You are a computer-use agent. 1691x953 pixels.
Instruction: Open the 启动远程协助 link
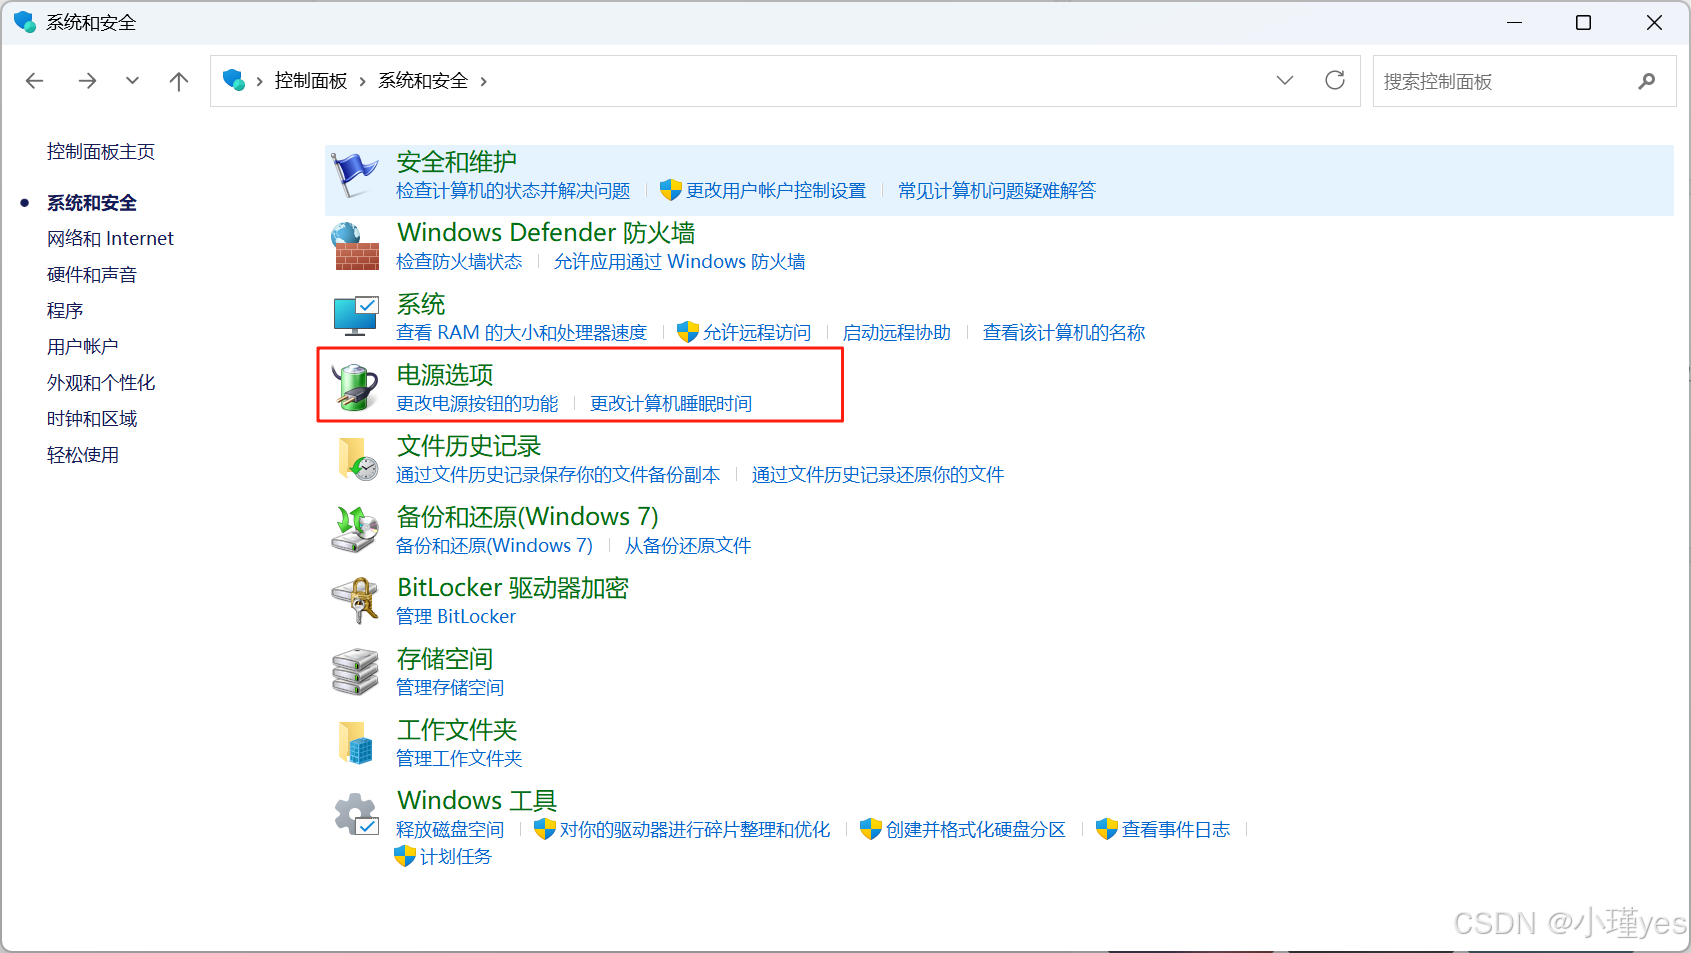897,333
